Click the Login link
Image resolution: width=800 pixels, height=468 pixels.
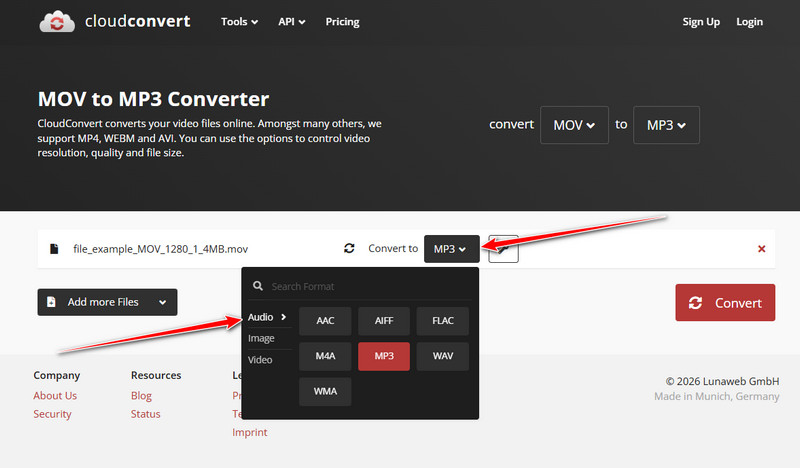tap(749, 22)
